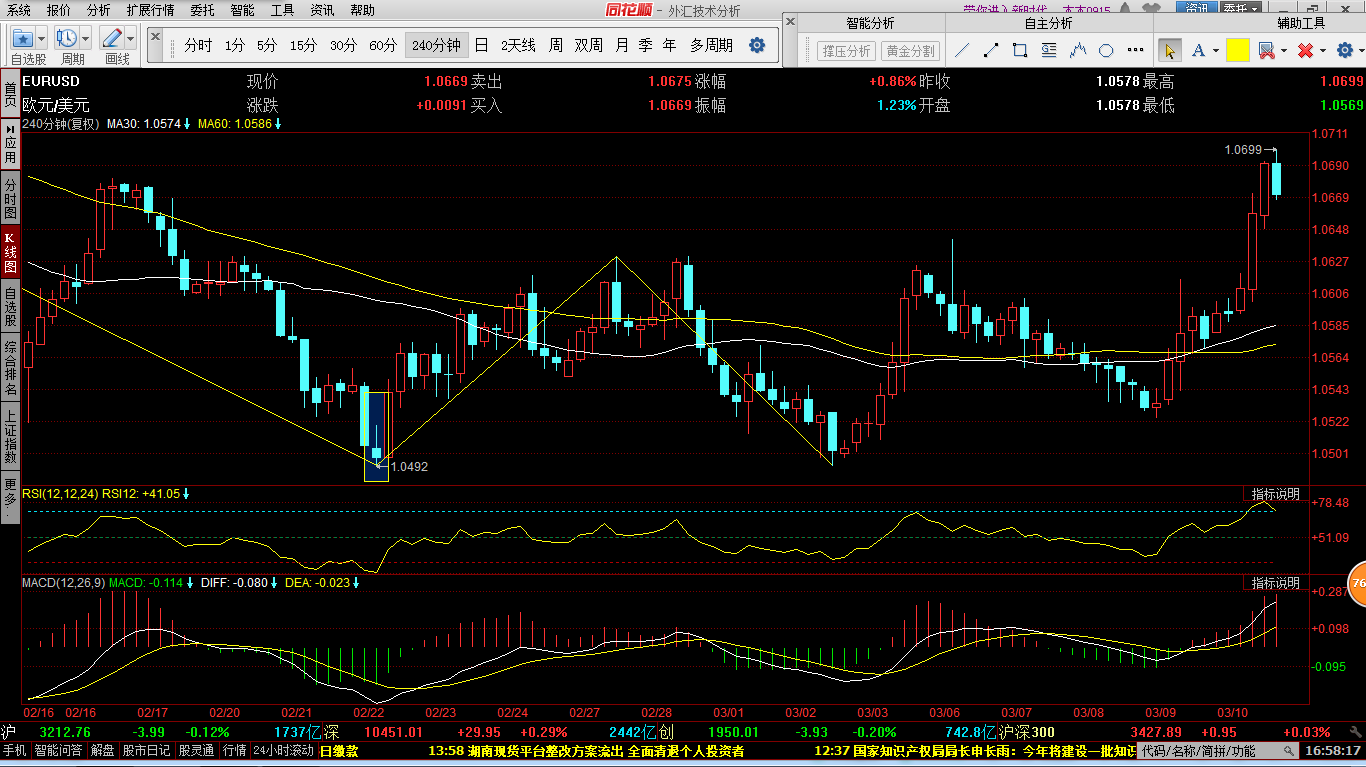Select the 240分钟 period
The height and width of the screenshot is (767, 1366).
tap(436, 45)
